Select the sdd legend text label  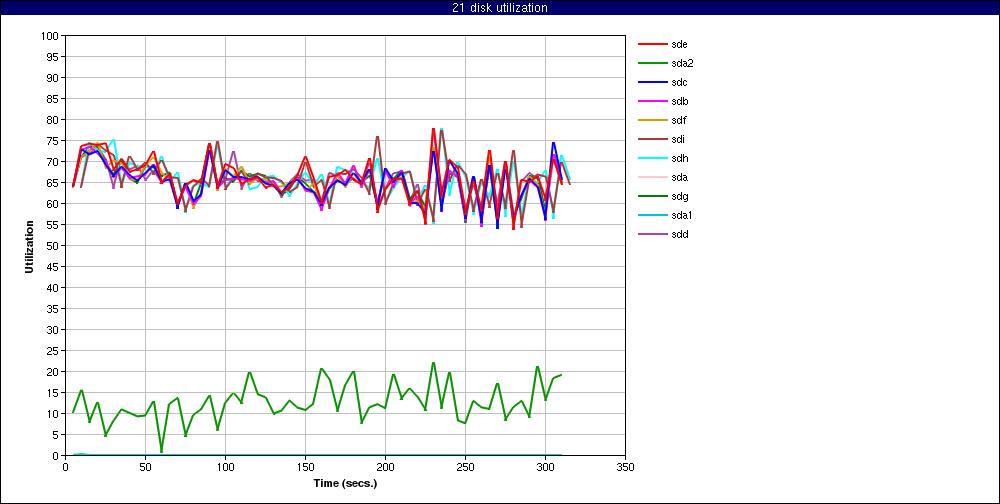(x=680, y=234)
